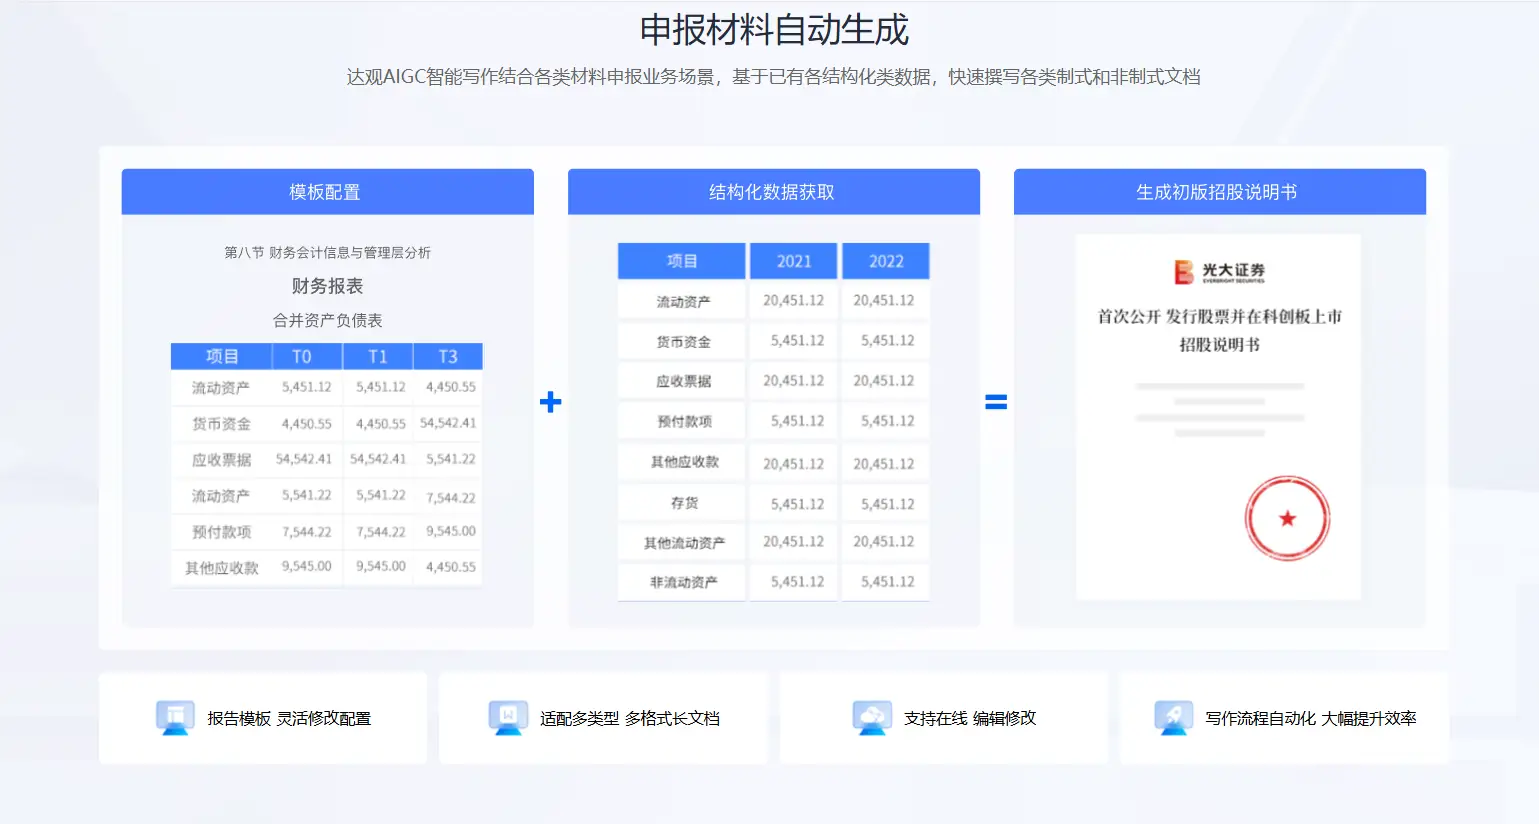Click the 2022 column header

pos(886,261)
